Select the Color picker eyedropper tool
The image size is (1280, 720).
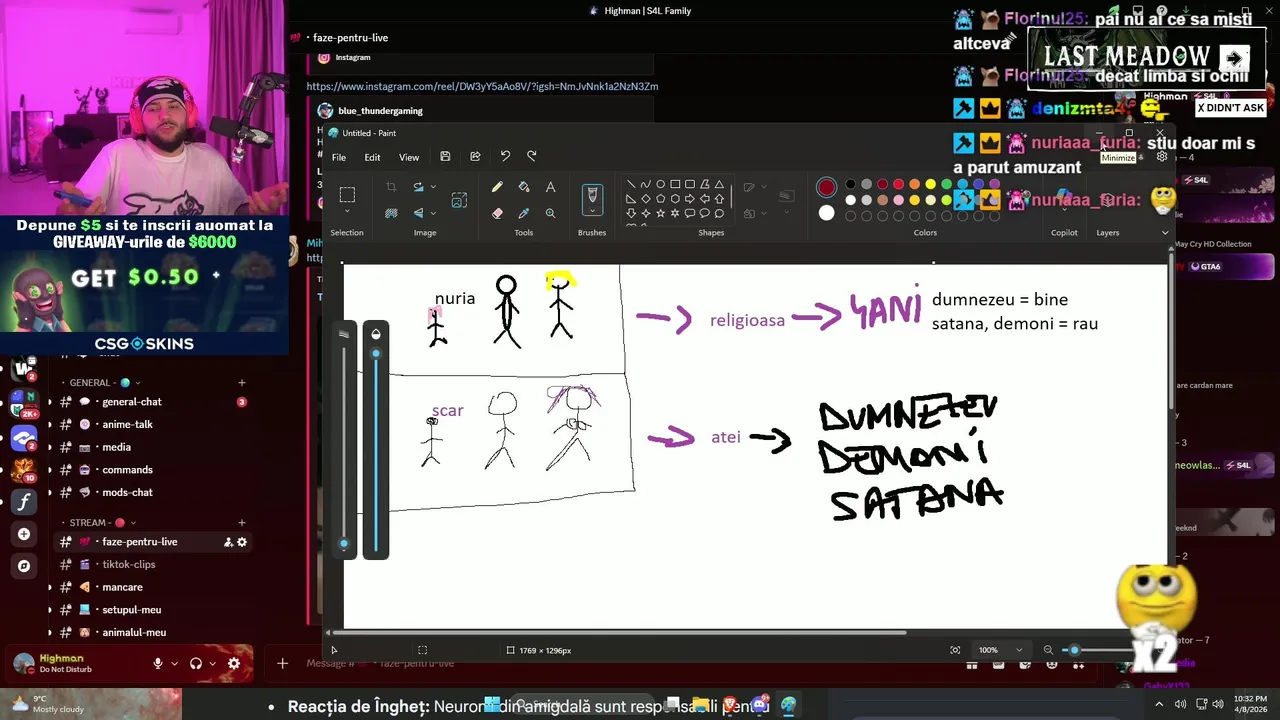coord(523,213)
